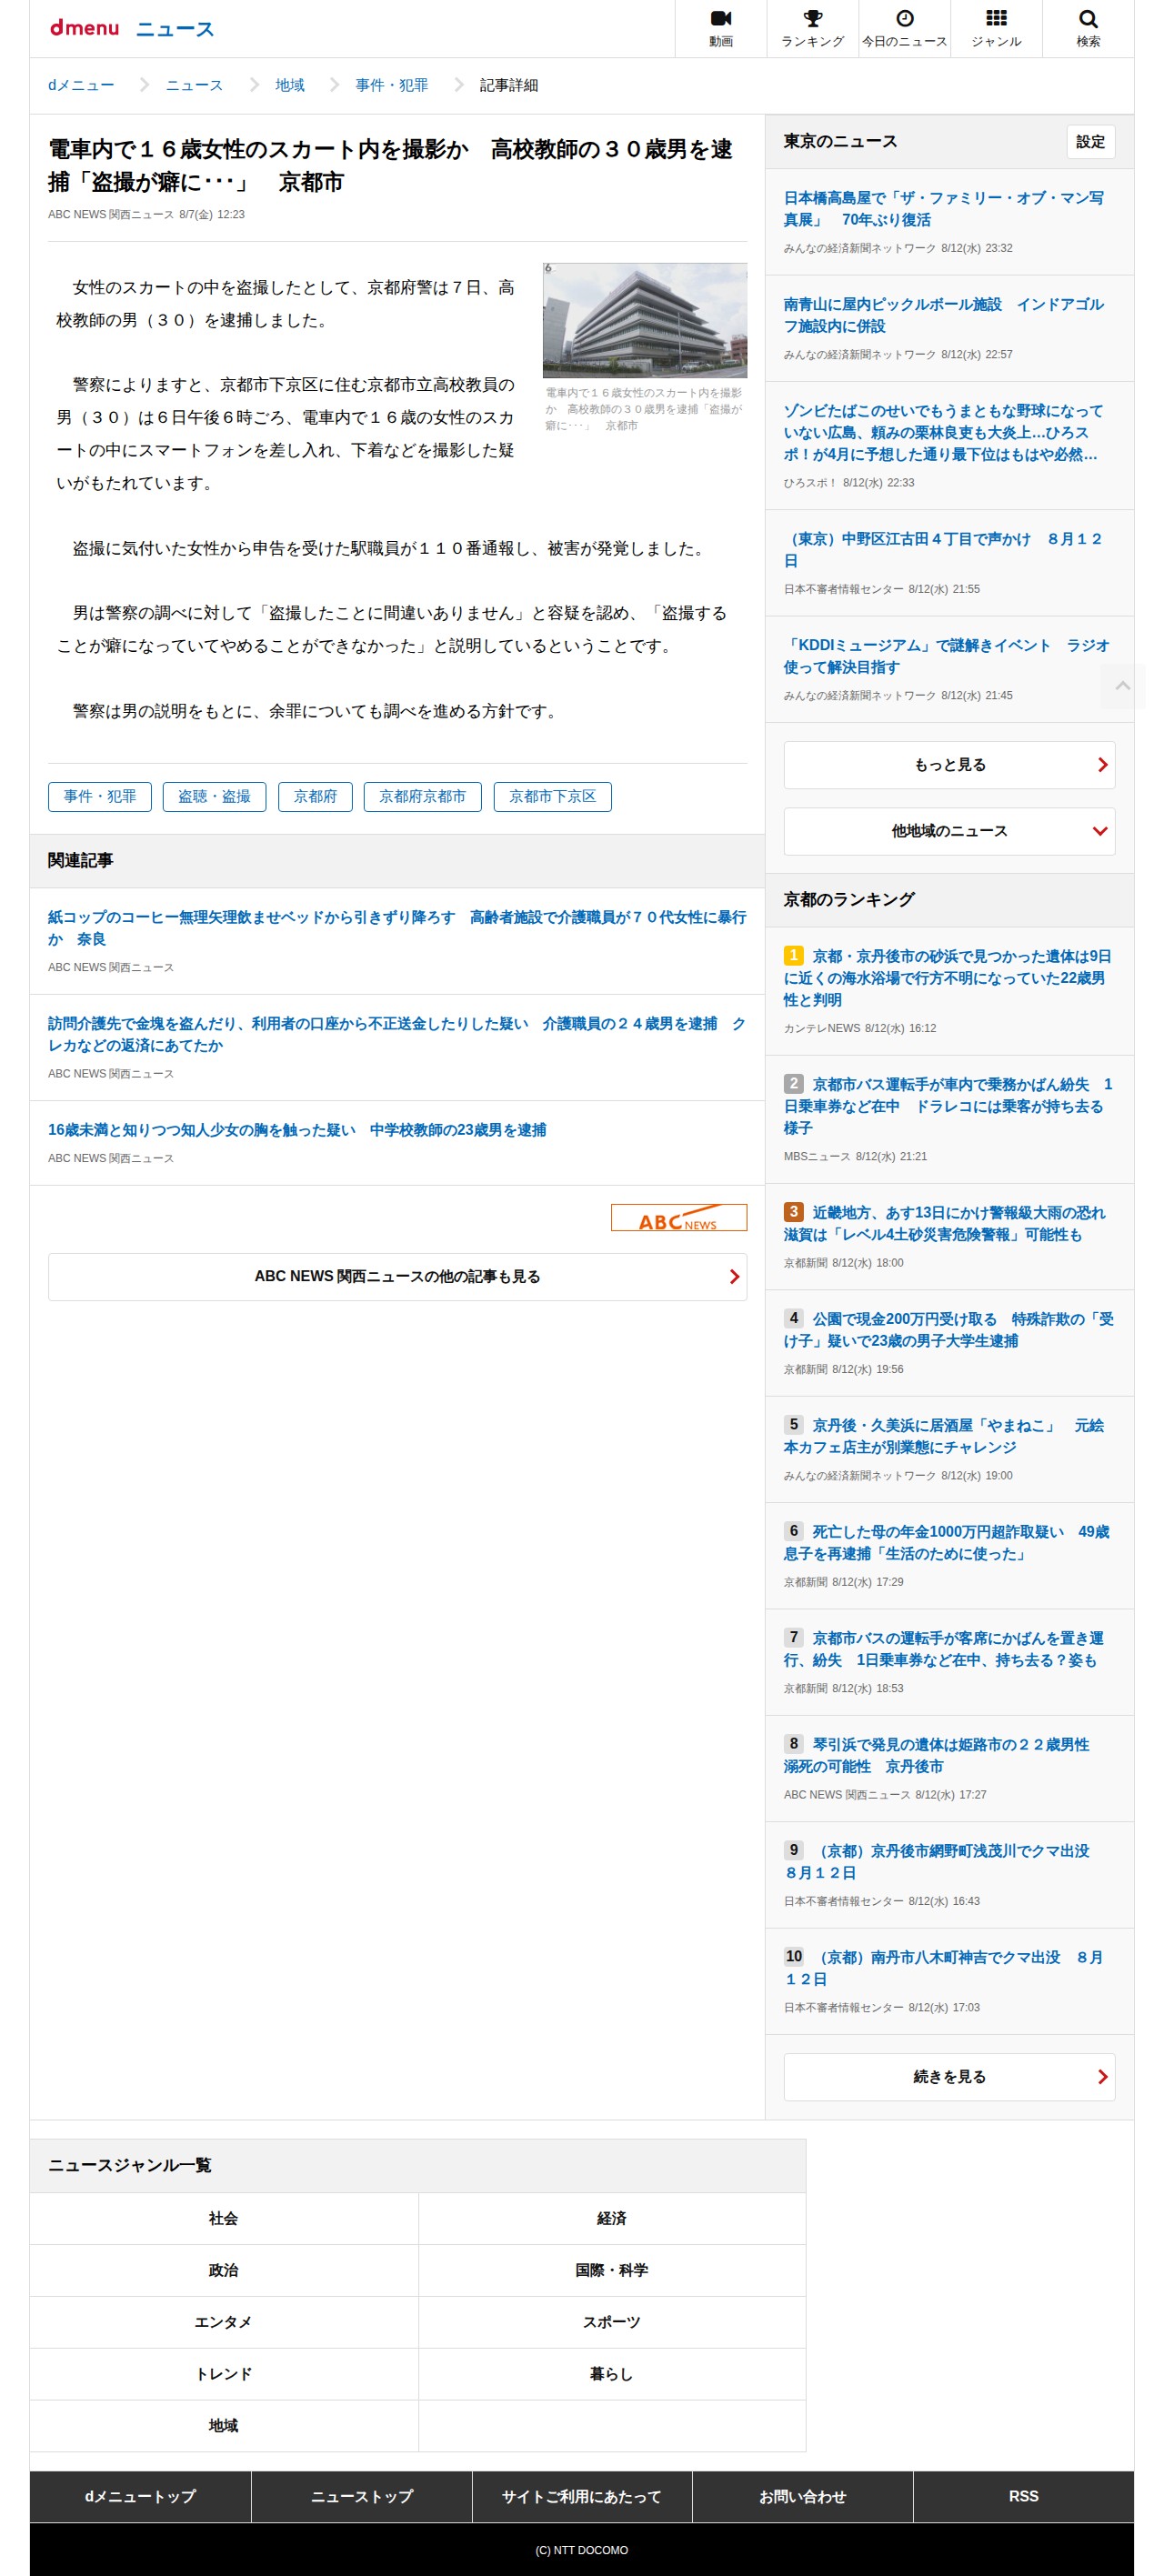This screenshot has width=1164, height=2576.
Task: Click 続きを見る button under ranking
Action: 949,2077
